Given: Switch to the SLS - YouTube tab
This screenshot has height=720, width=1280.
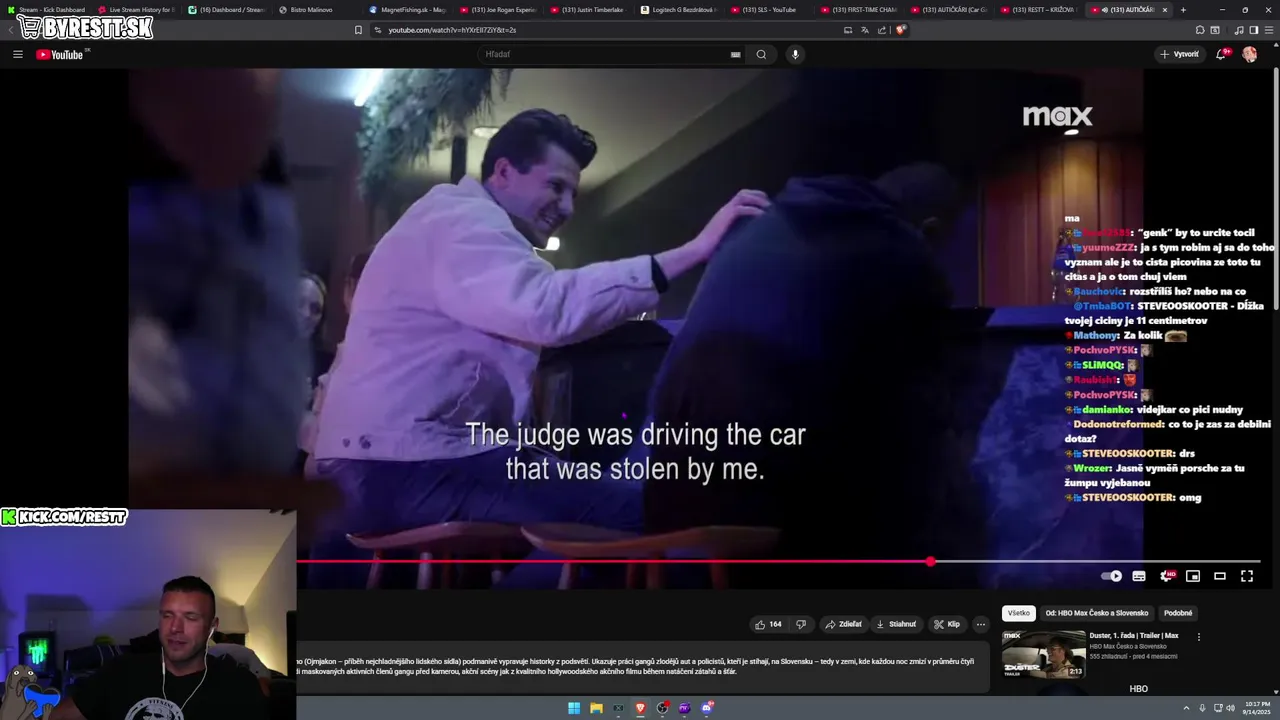Looking at the screenshot, I should tap(768, 10).
